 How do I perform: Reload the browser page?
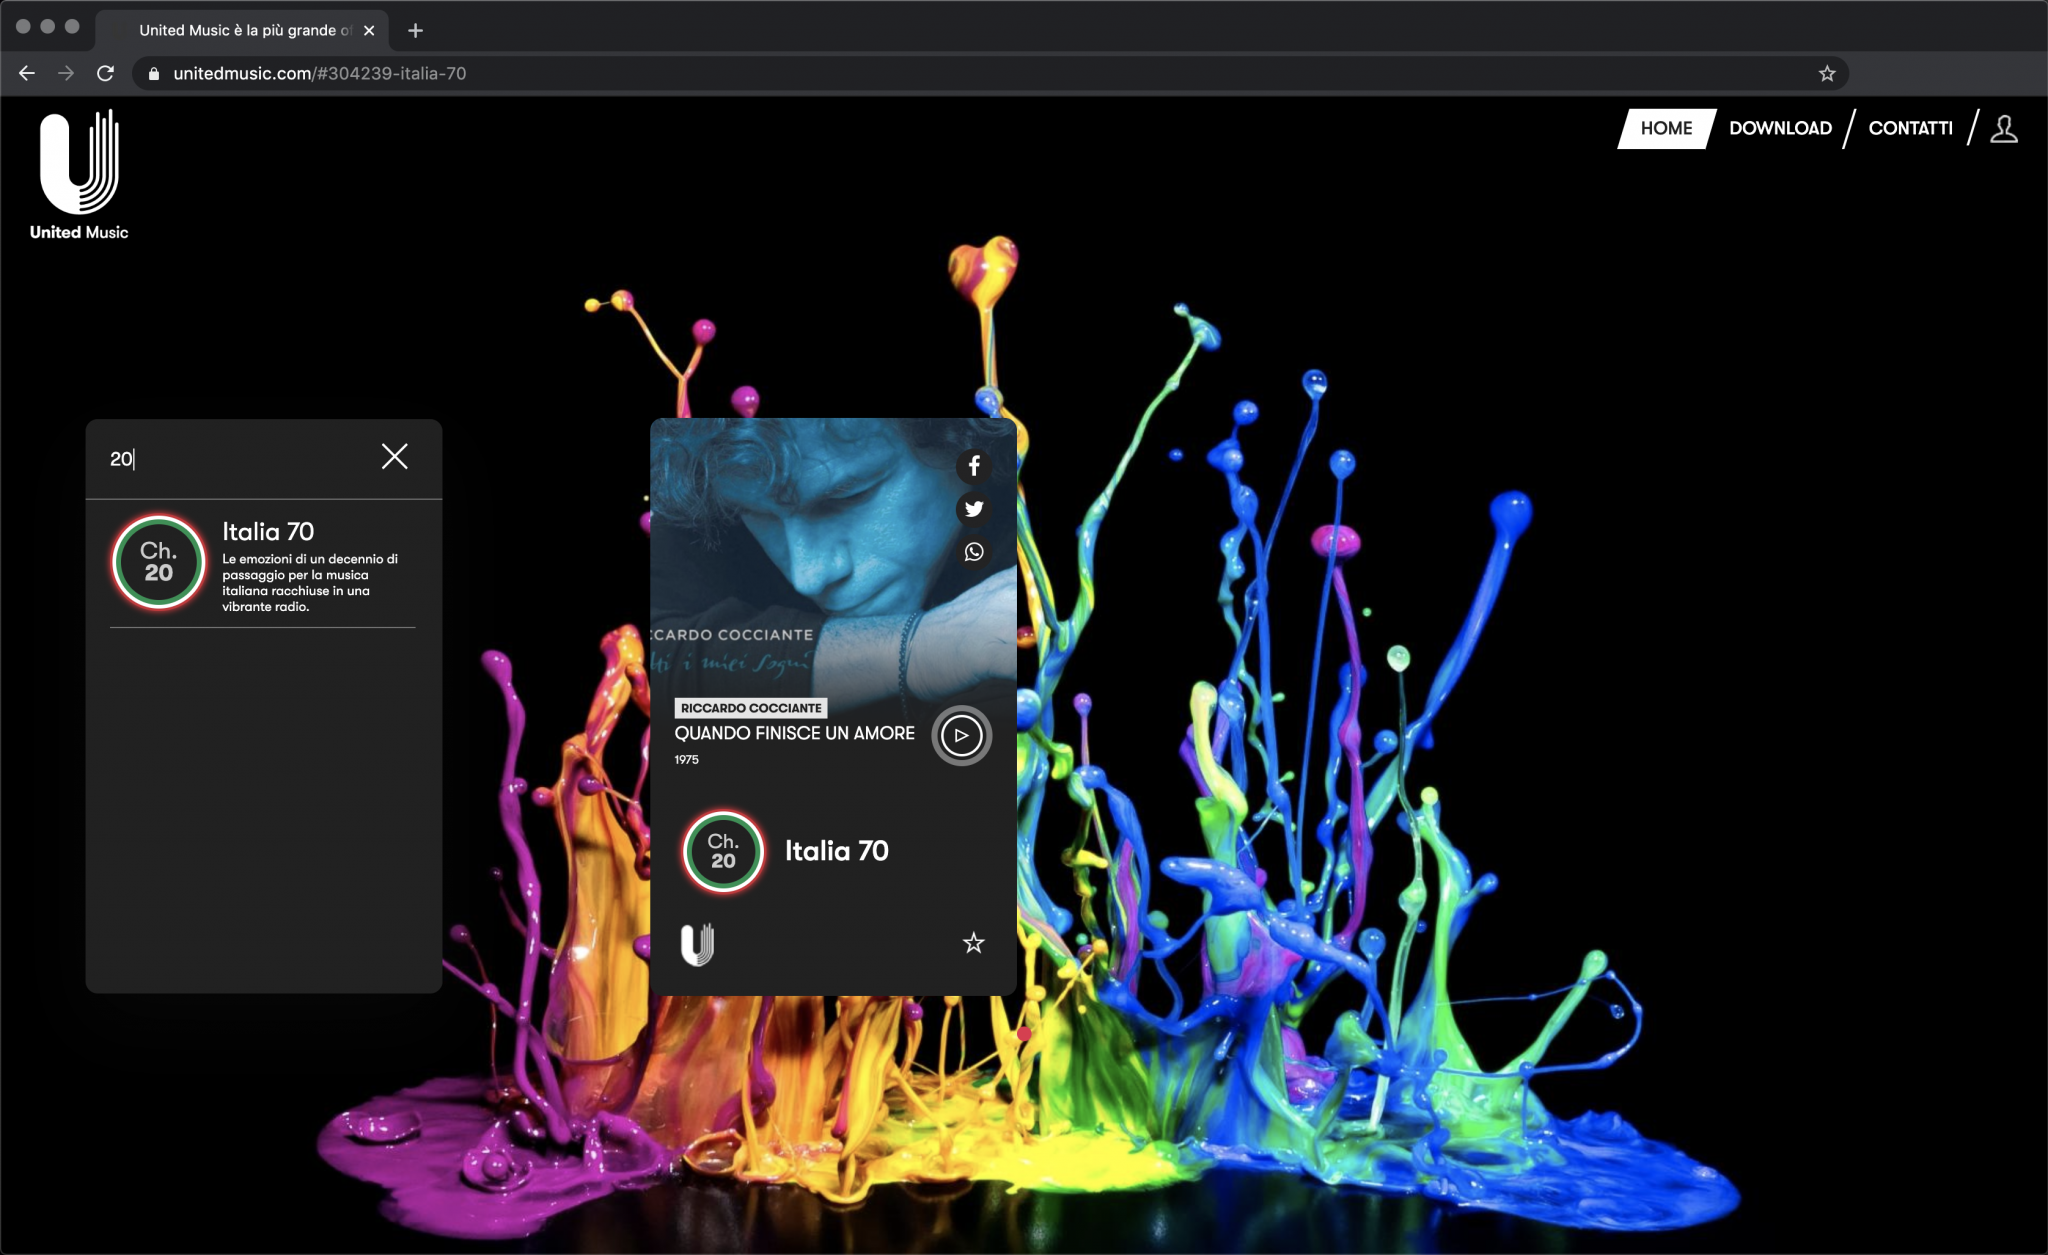[x=105, y=74]
